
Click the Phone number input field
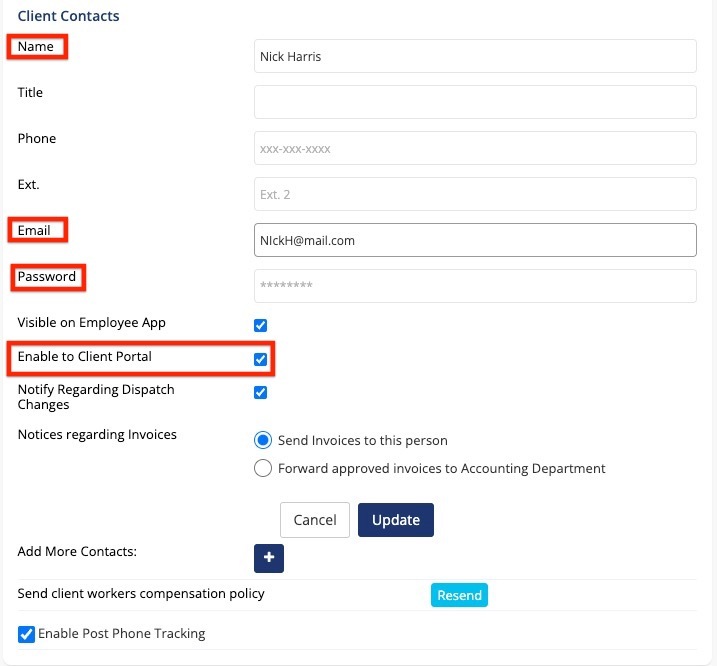(x=475, y=148)
